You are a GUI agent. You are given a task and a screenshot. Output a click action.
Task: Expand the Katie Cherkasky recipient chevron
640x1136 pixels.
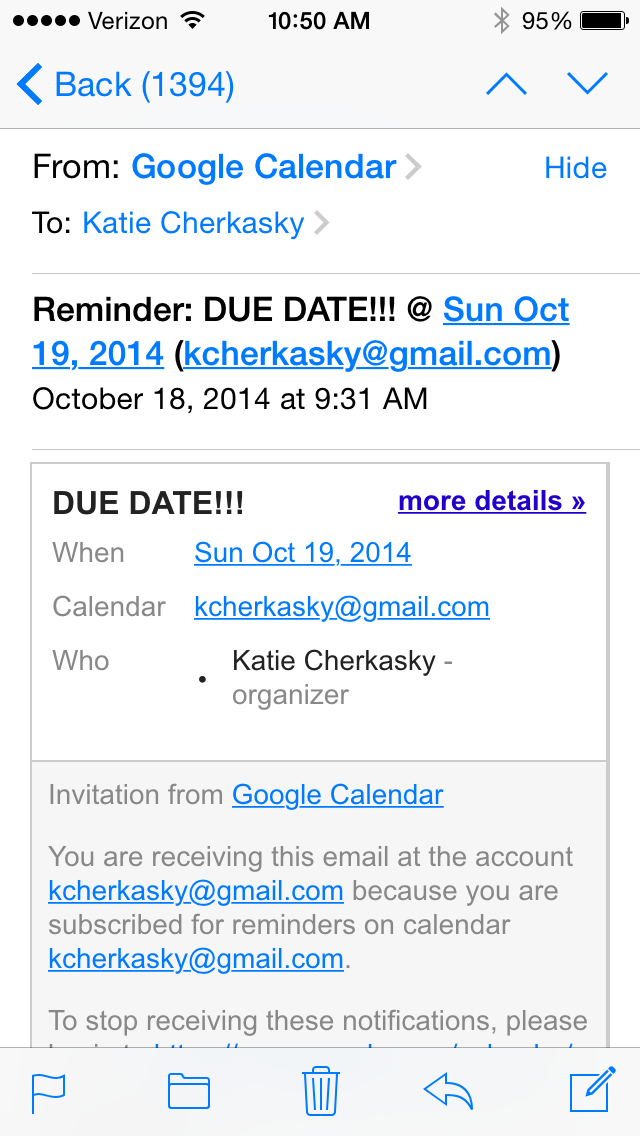click(x=322, y=222)
